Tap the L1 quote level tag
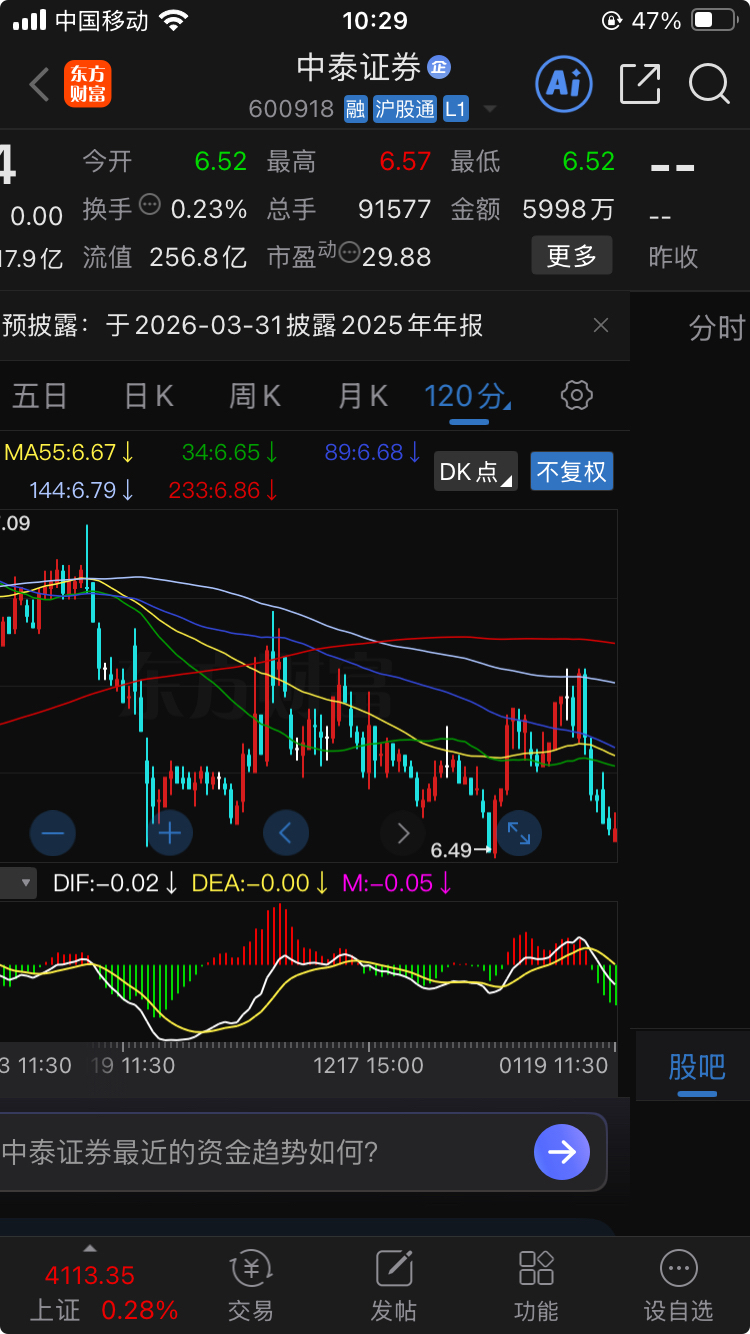Image resolution: width=750 pixels, height=1334 pixels. [455, 109]
